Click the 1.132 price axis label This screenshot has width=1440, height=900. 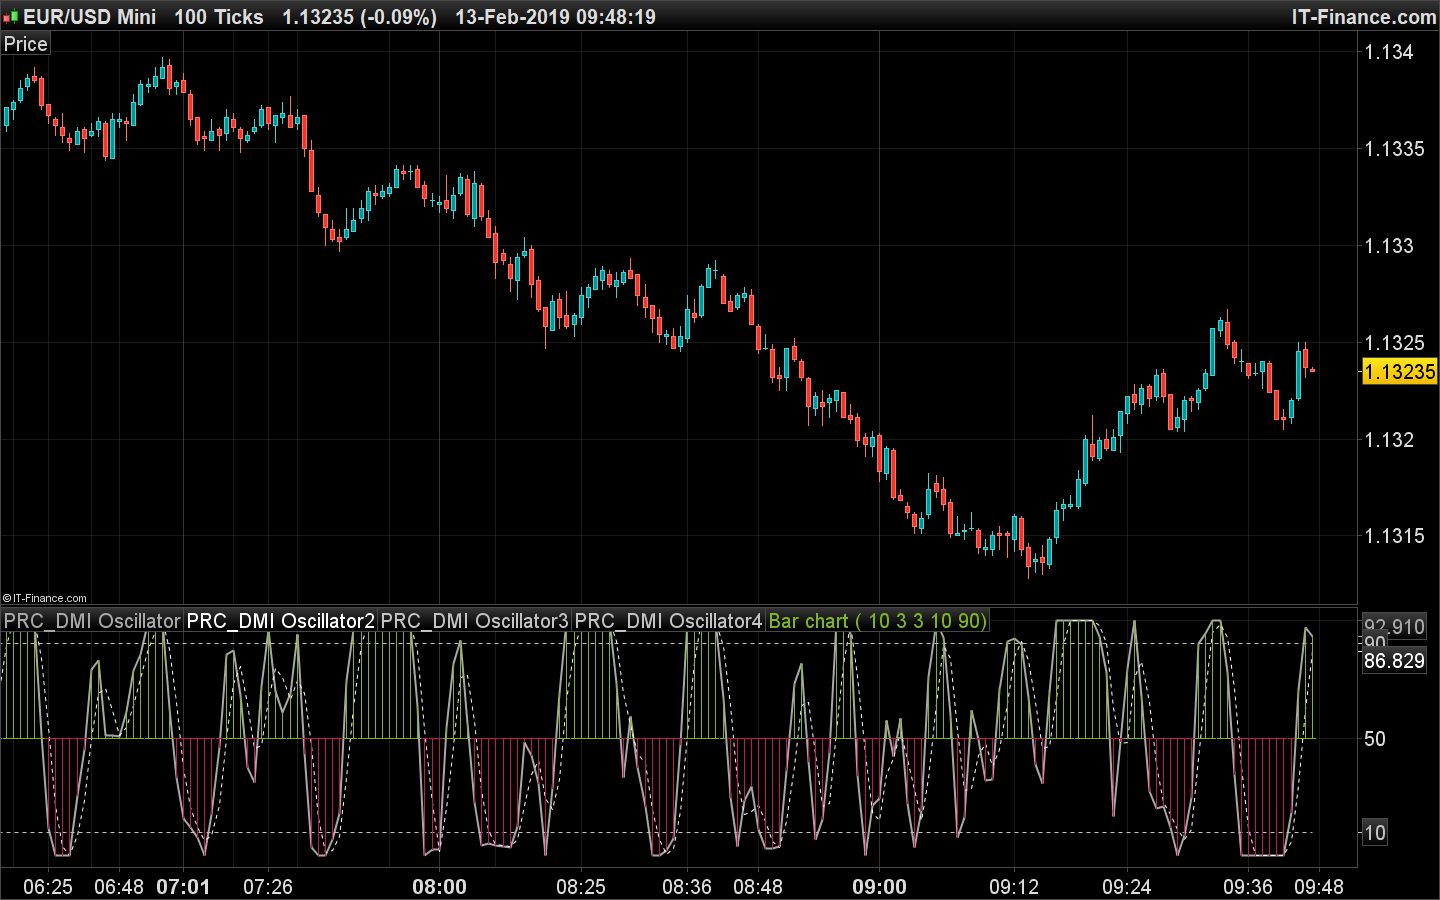pos(1389,440)
